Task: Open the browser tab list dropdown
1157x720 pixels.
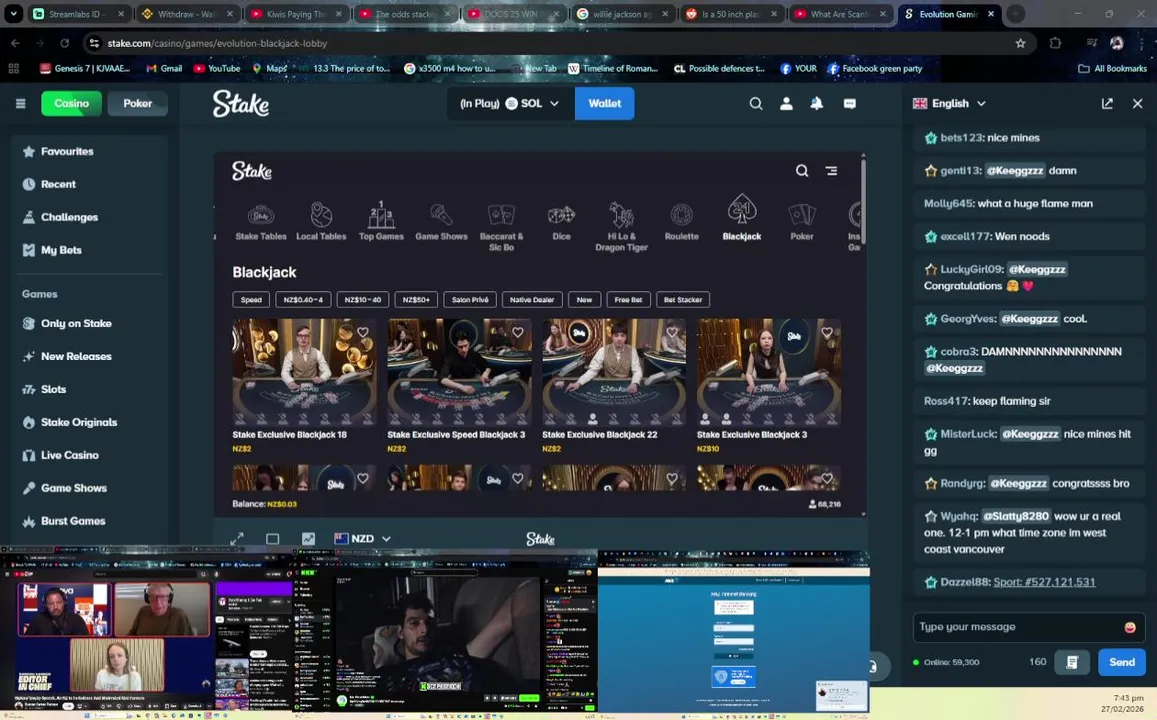Action: coord(13,13)
